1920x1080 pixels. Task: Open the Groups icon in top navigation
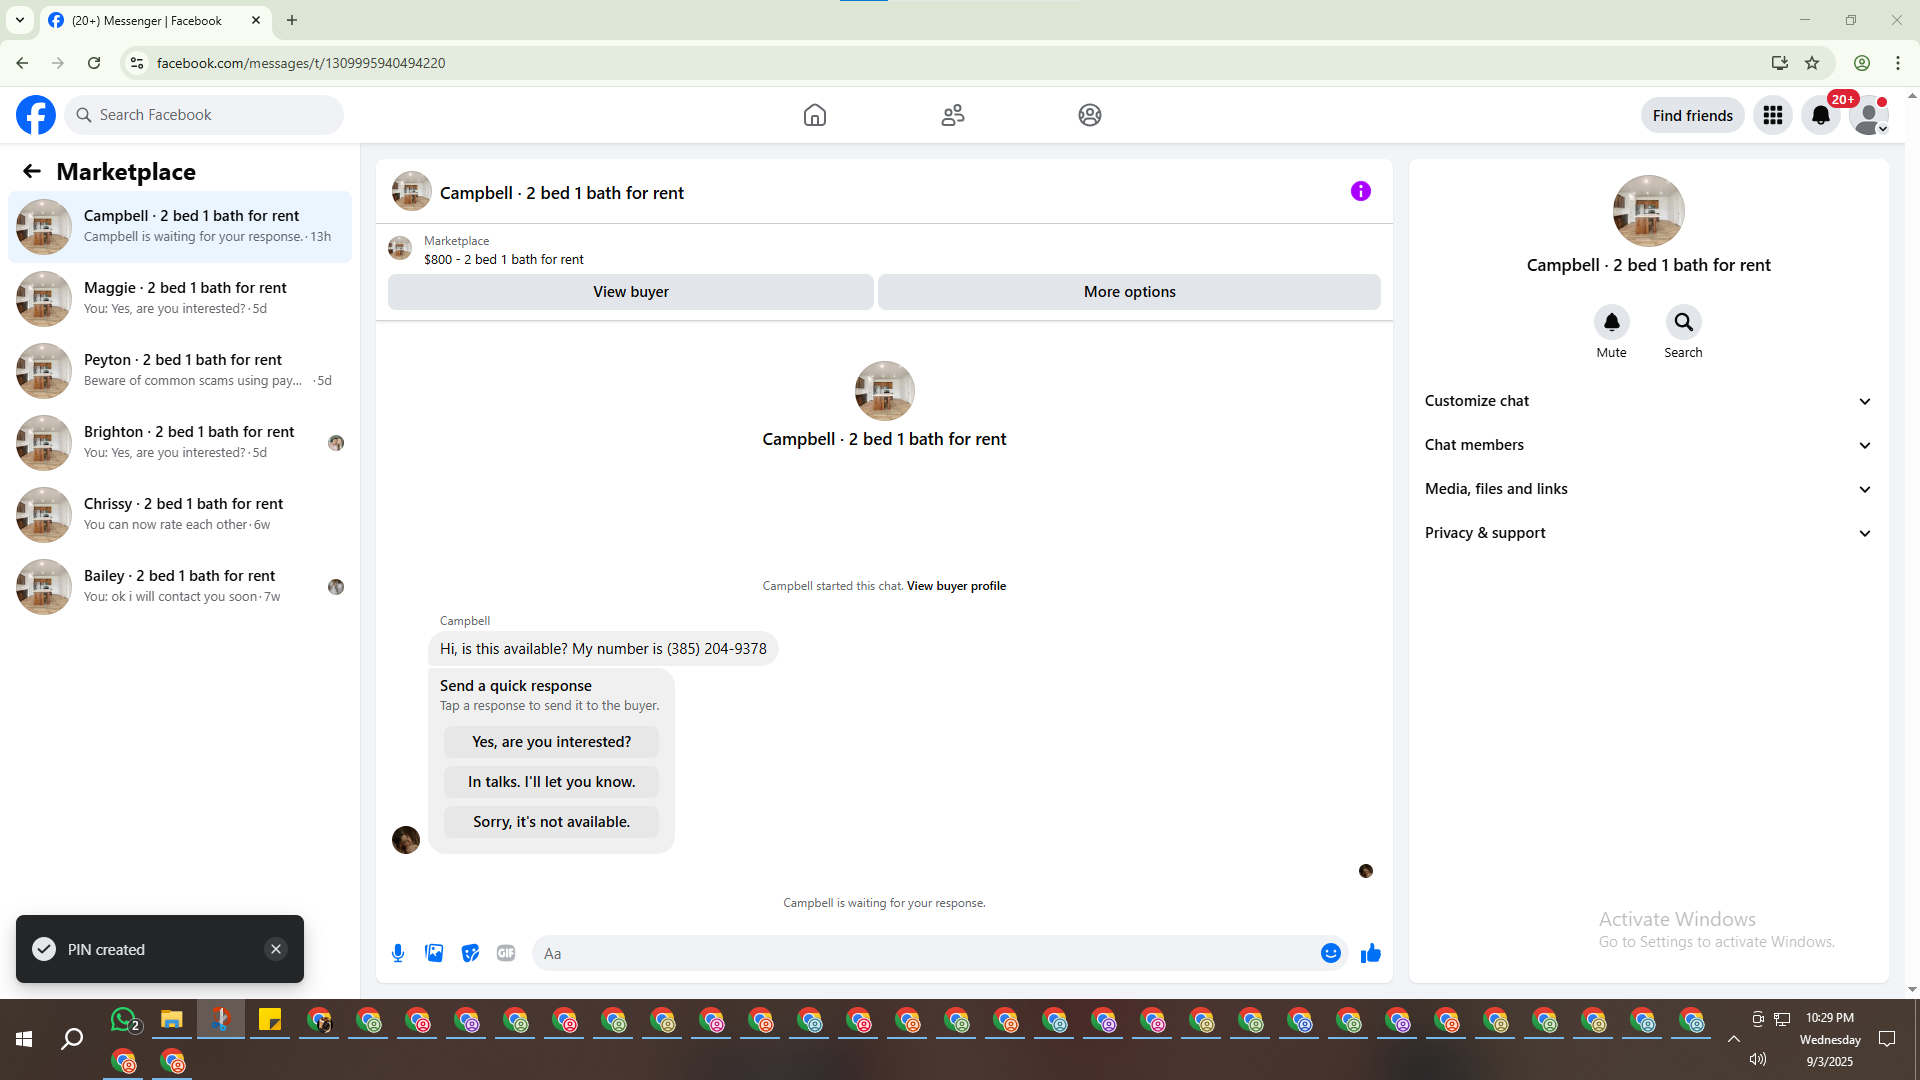click(x=1090, y=115)
